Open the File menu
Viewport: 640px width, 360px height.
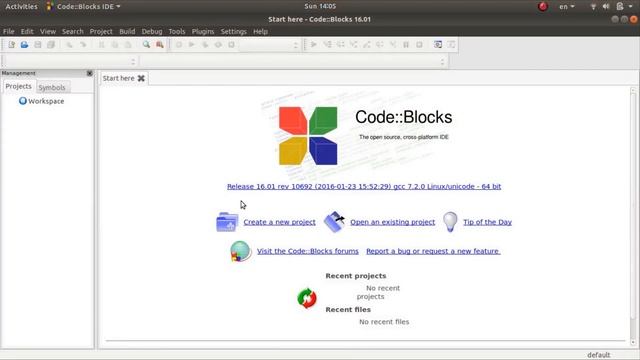pos(9,31)
